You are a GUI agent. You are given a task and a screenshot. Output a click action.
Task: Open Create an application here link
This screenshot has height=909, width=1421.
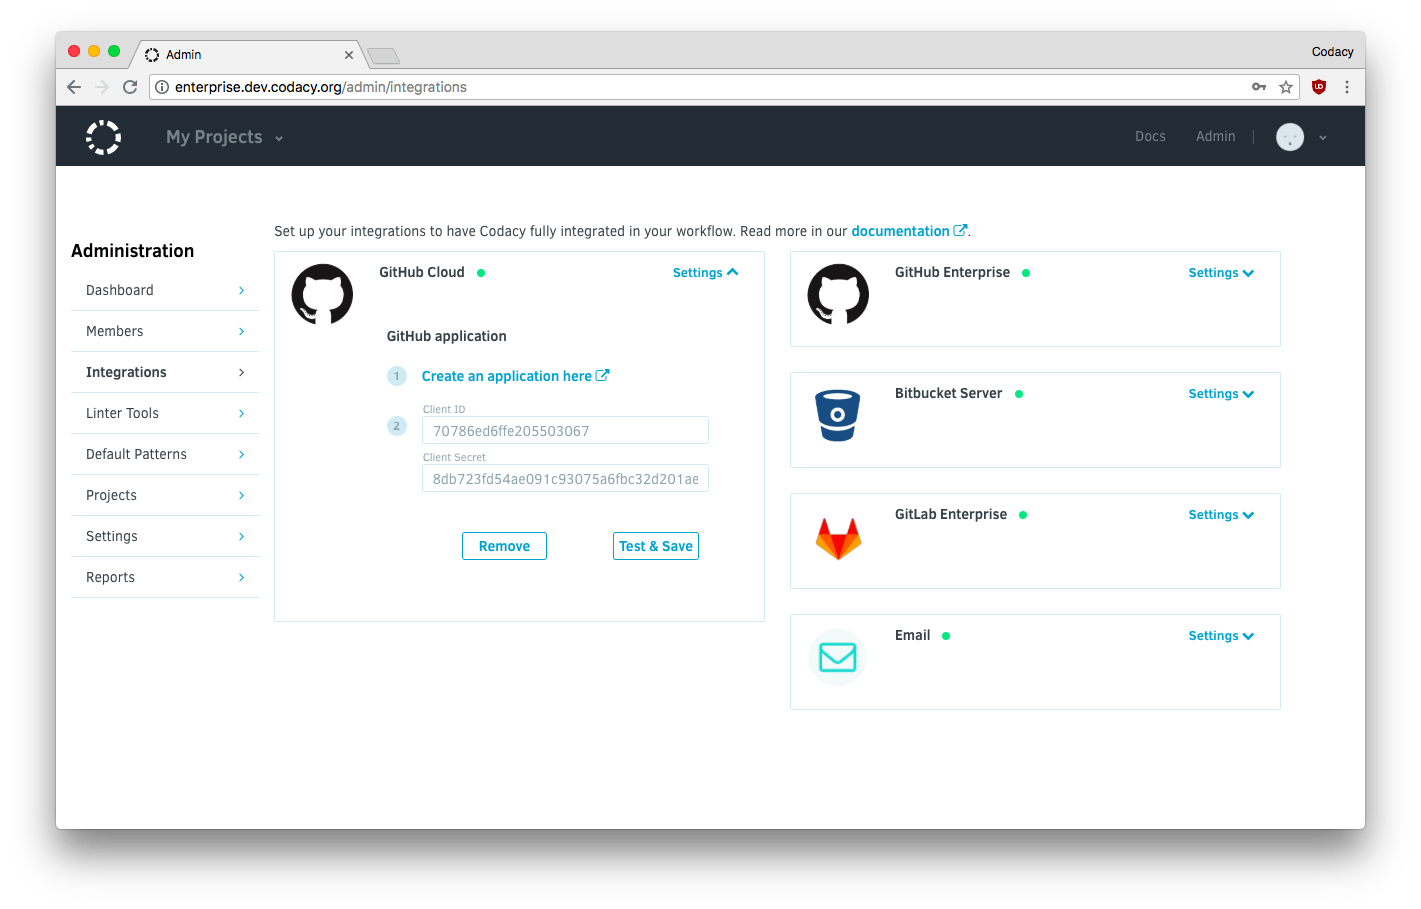point(515,376)
